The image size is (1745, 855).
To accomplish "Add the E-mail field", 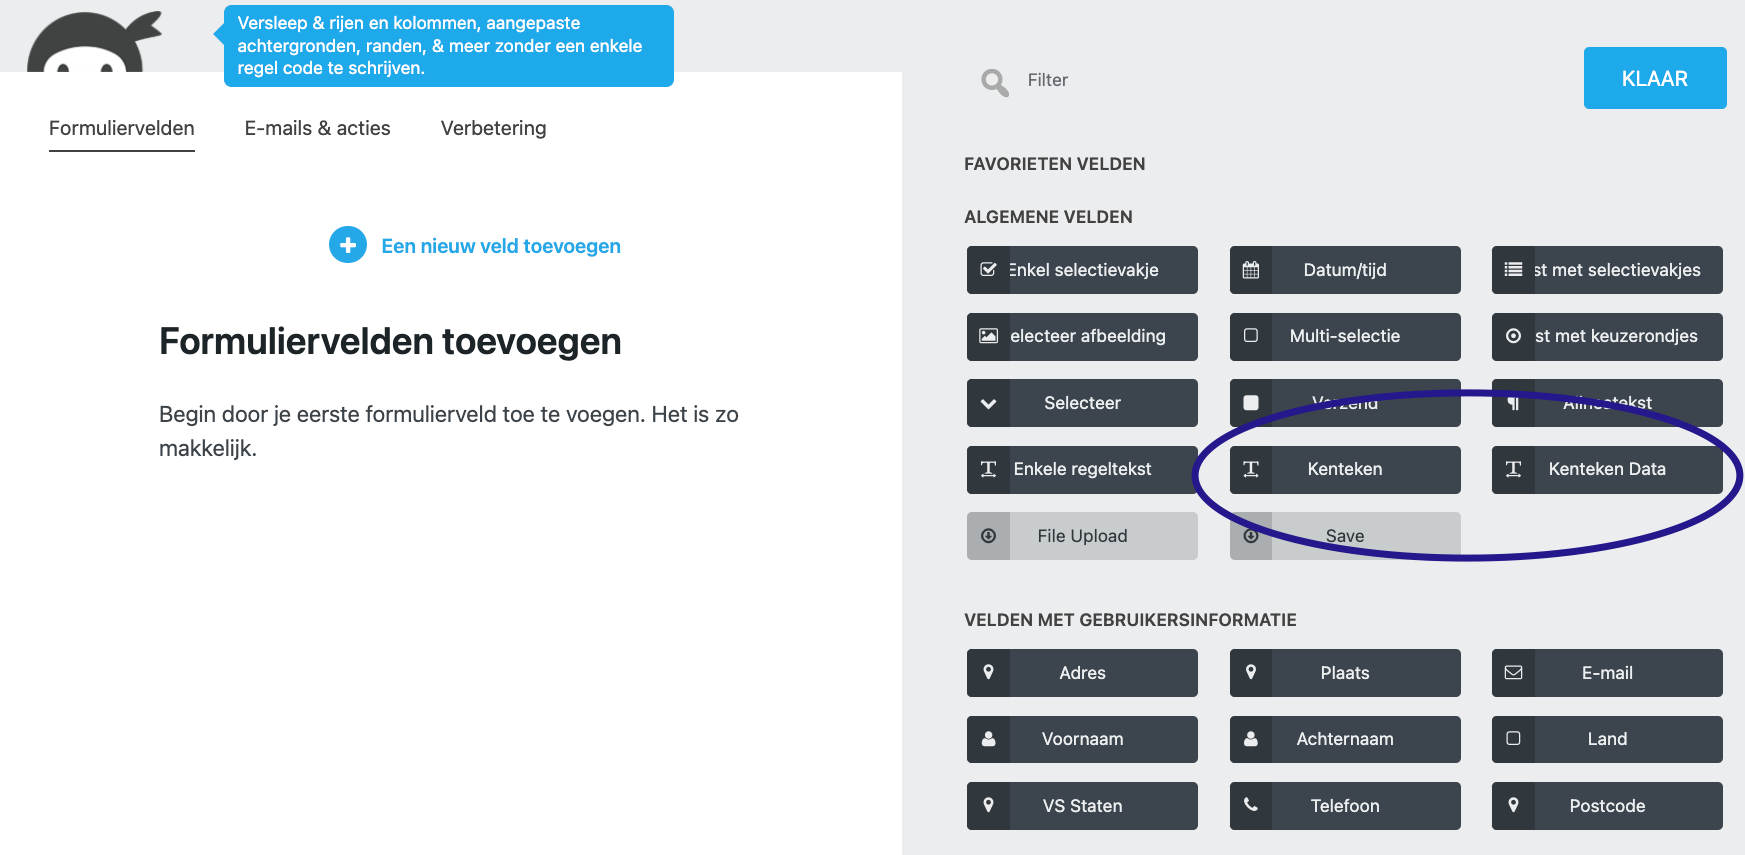I will 1607,673.
